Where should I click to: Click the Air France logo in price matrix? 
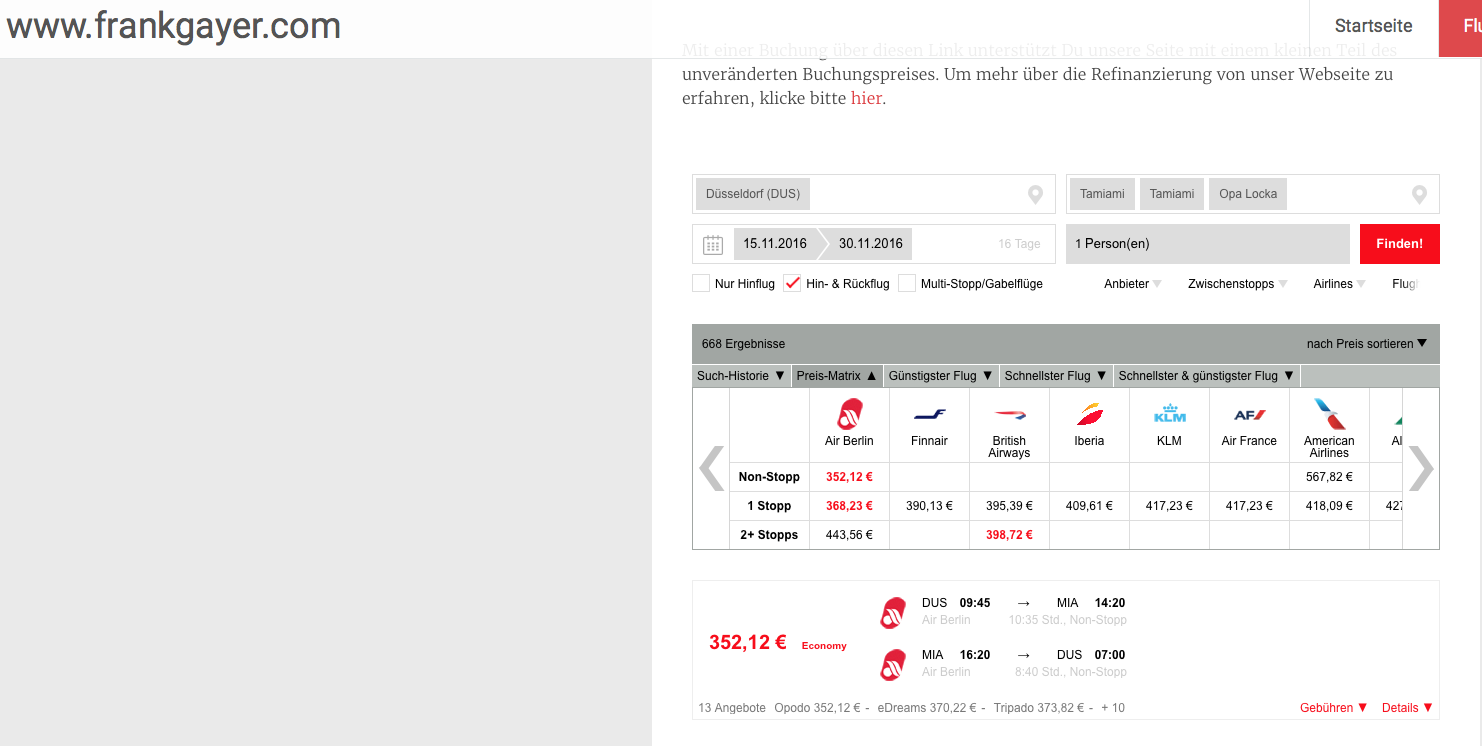[1249, 414]
